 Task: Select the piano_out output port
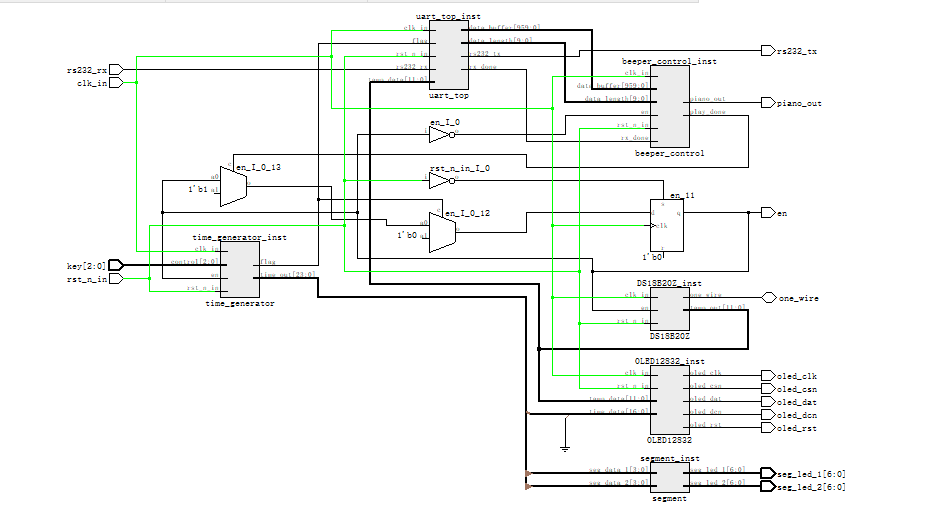tap(768, 103)
